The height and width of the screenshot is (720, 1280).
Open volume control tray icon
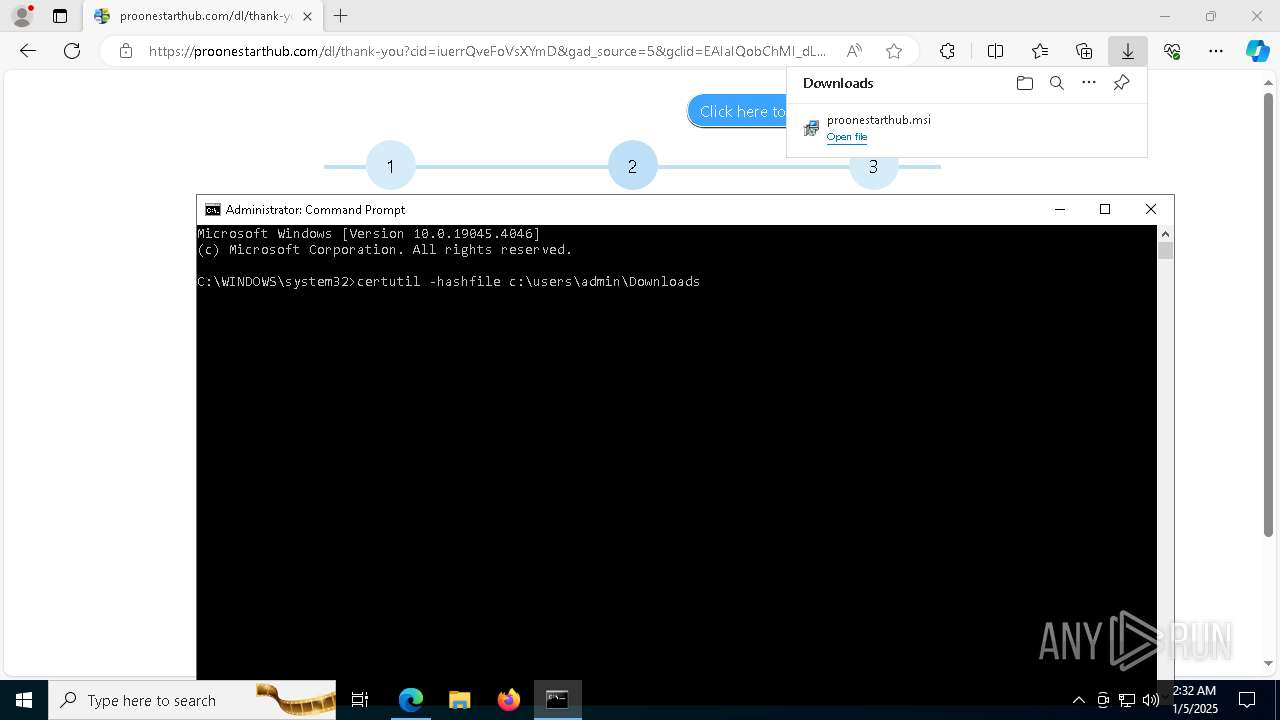1151,700
